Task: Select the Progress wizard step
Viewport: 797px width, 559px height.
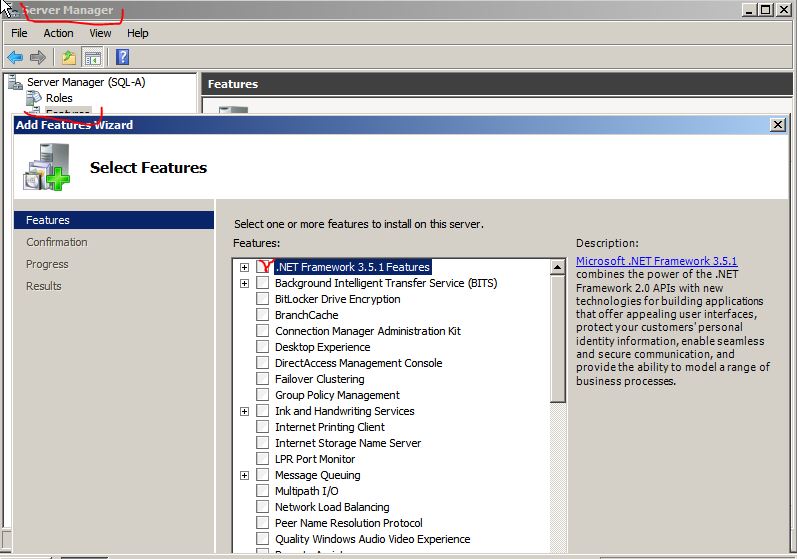Action: [x=47, y=264]
